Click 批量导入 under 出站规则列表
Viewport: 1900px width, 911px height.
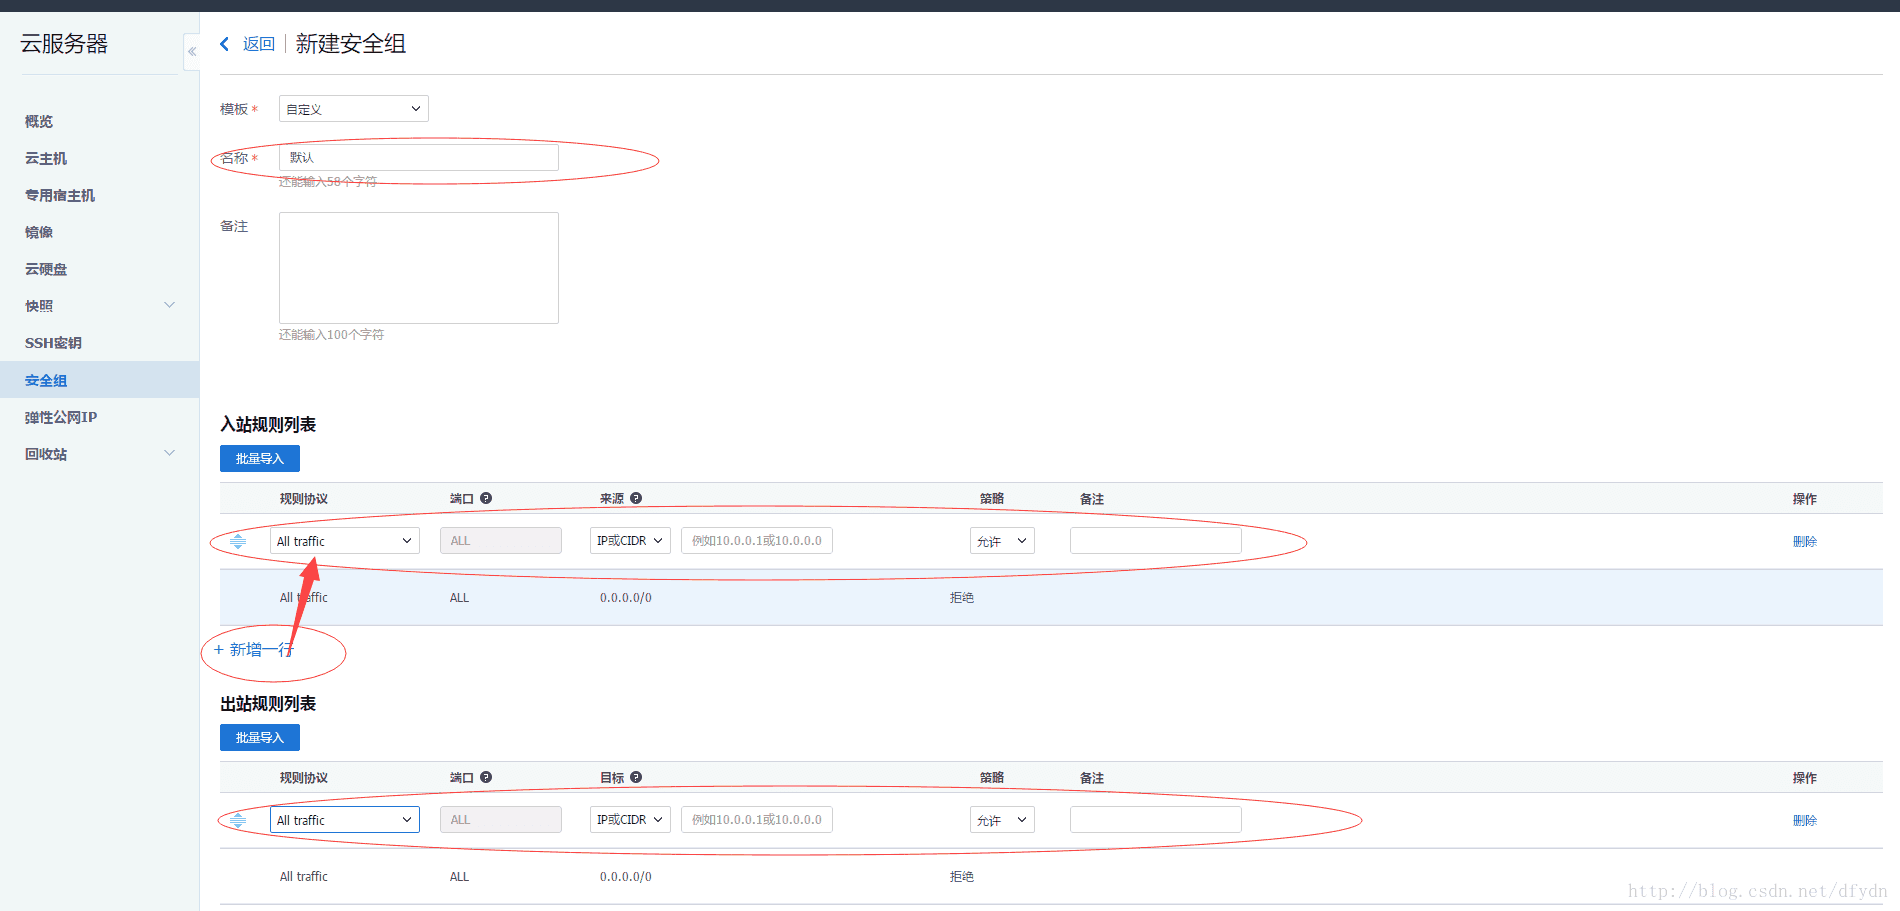(260, 737)
